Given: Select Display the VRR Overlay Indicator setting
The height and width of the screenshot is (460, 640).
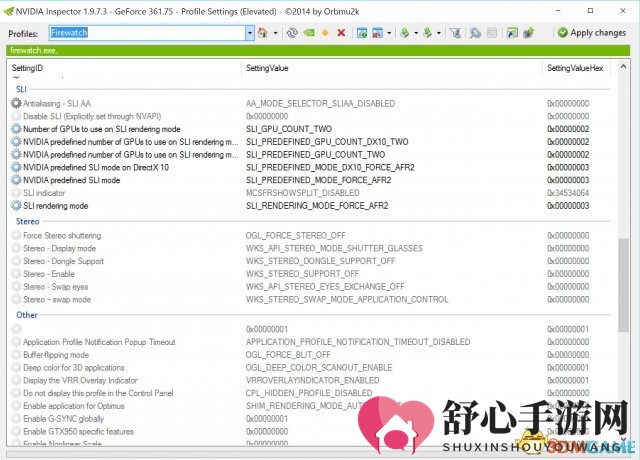Looking at the screenshot, I should 80,380.
